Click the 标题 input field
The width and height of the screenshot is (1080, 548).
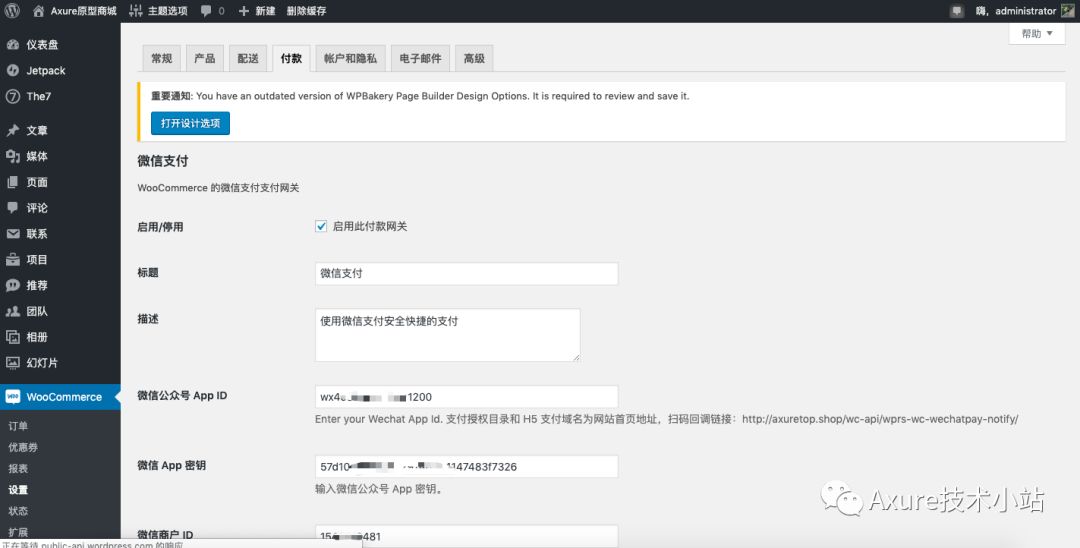(466, 273)
